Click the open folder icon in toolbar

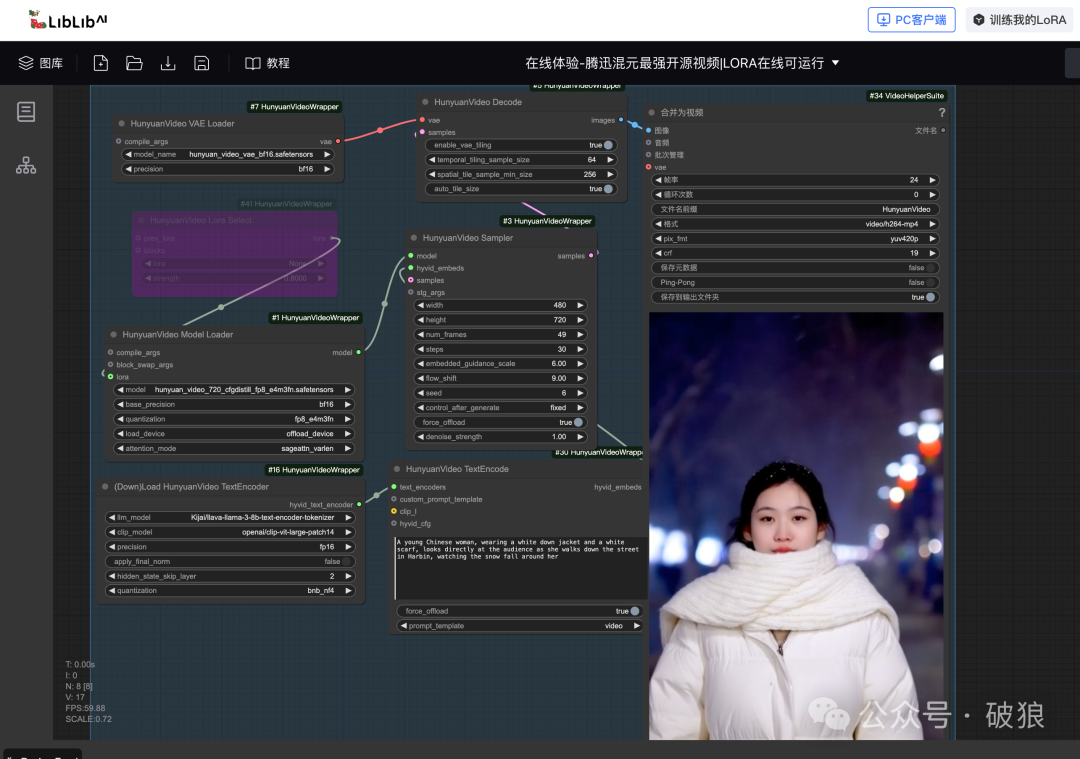134,62
